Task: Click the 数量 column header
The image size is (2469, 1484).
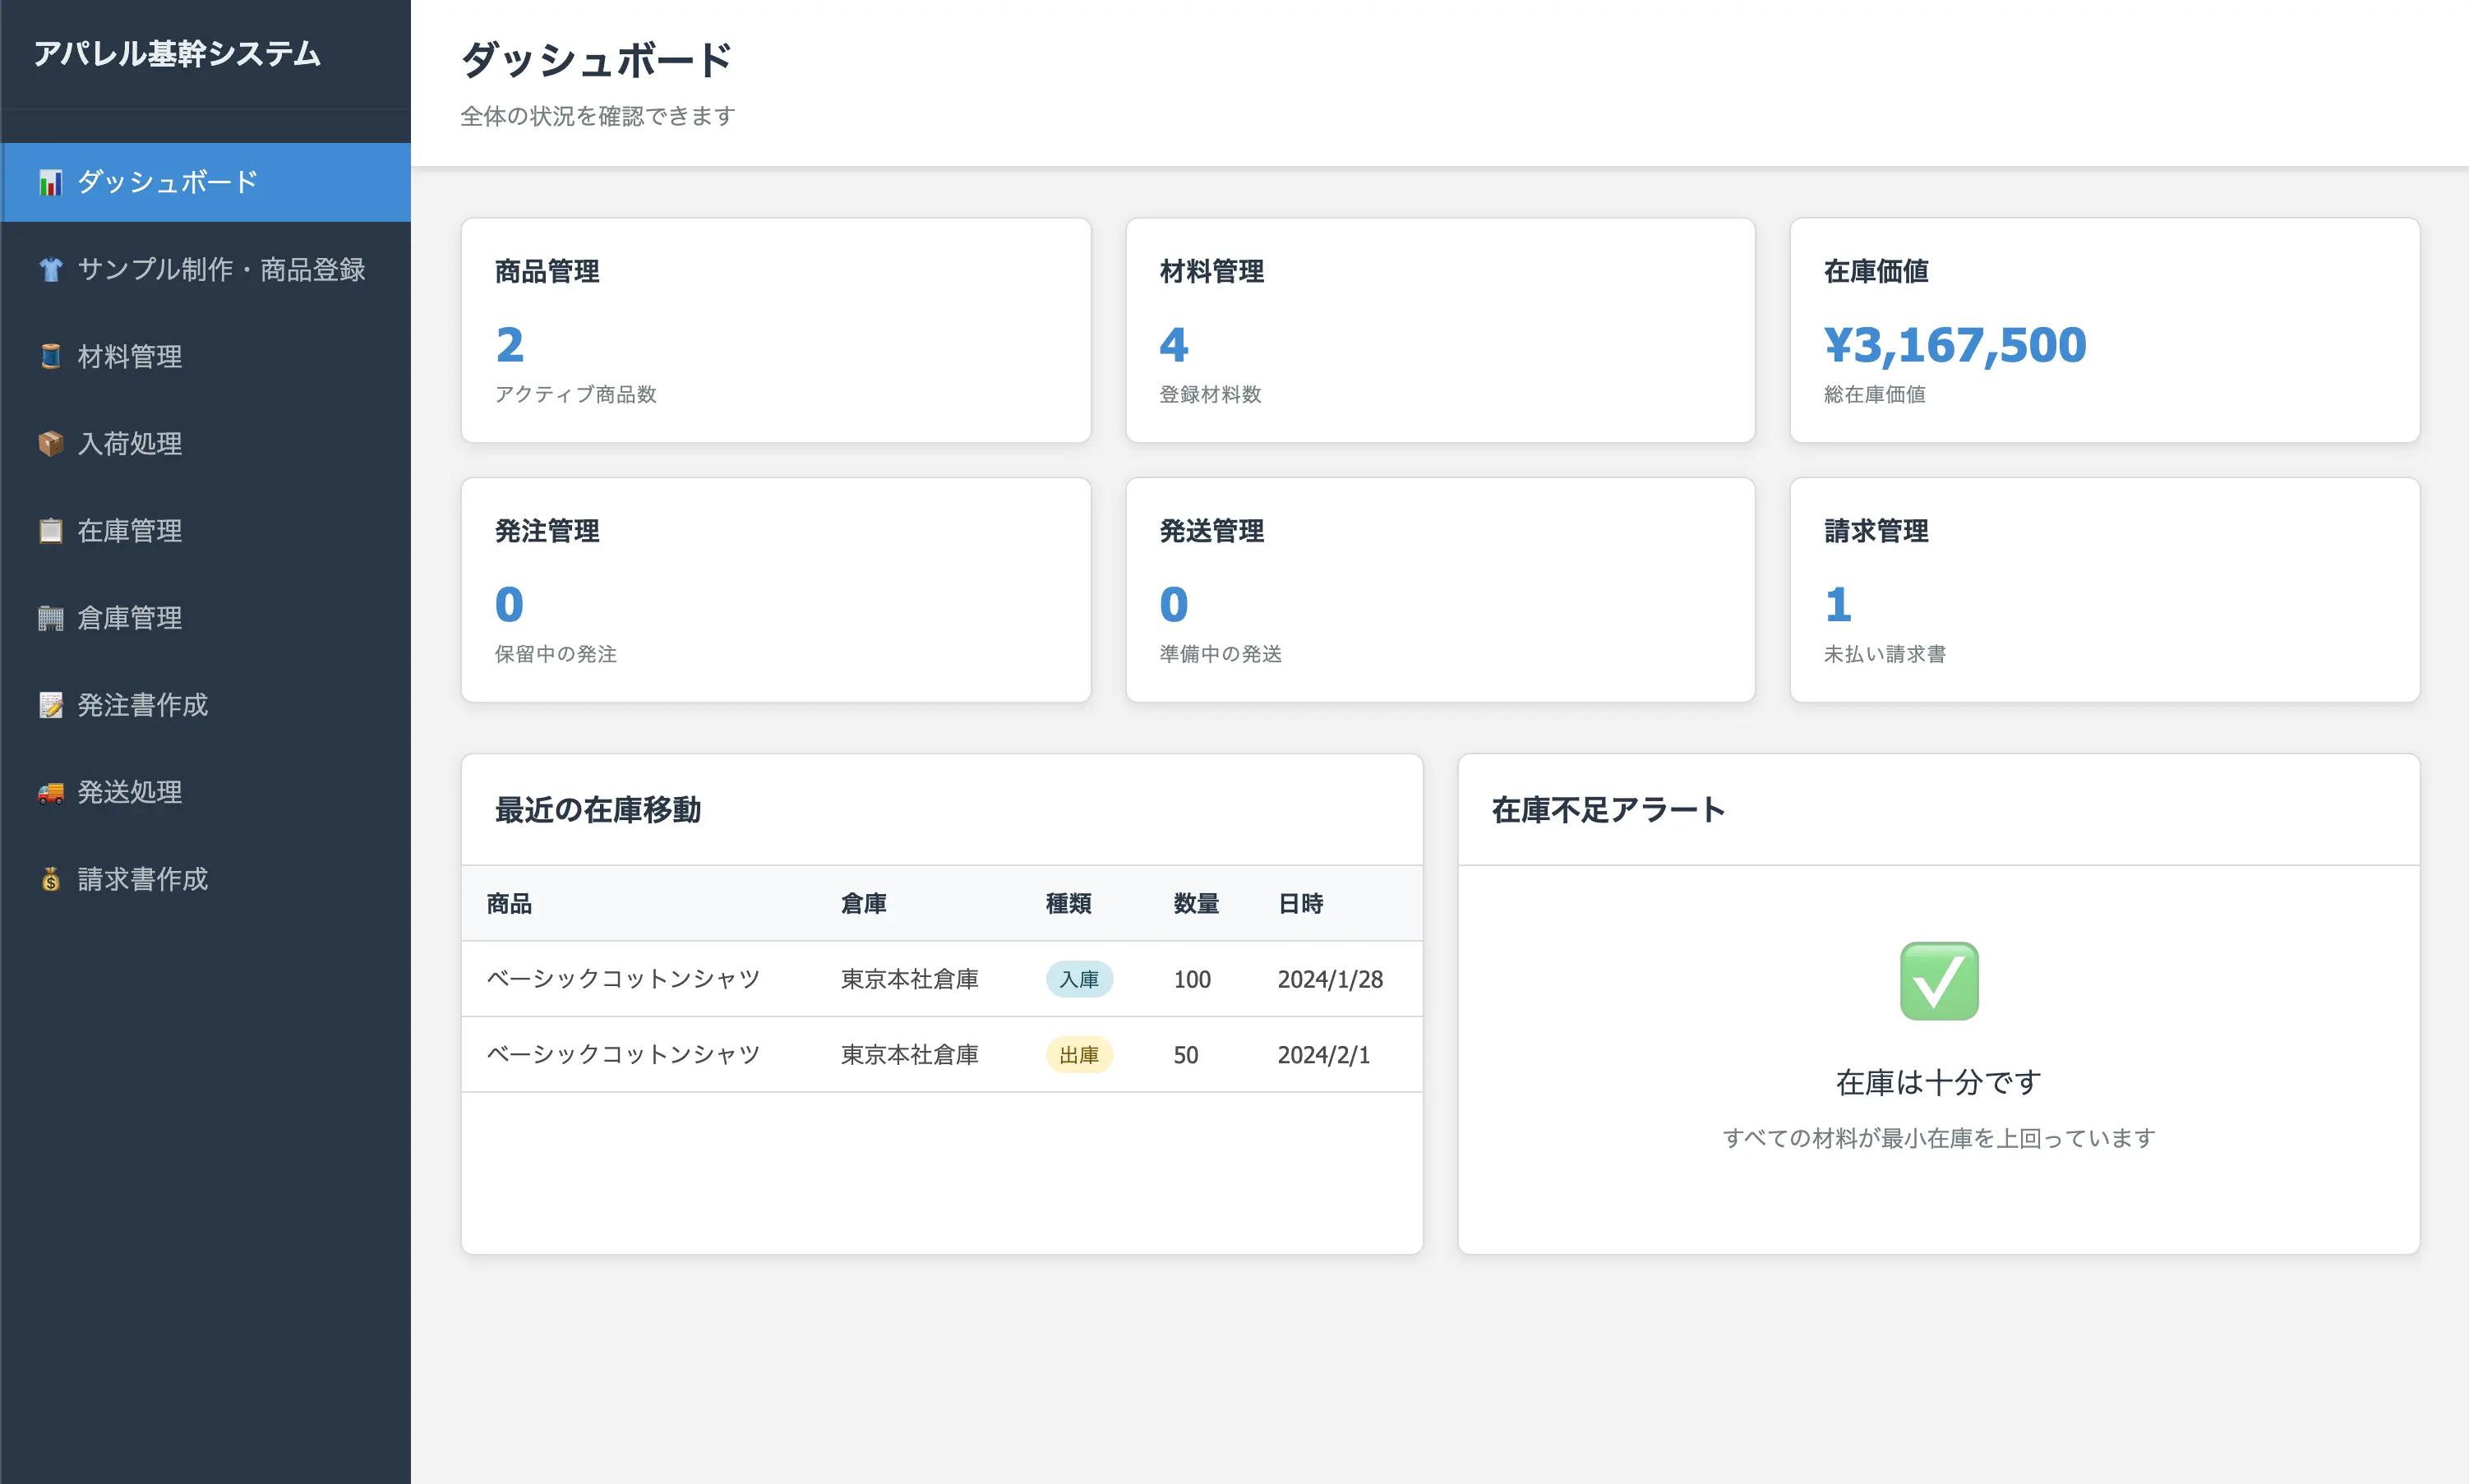Action: 1195,903
